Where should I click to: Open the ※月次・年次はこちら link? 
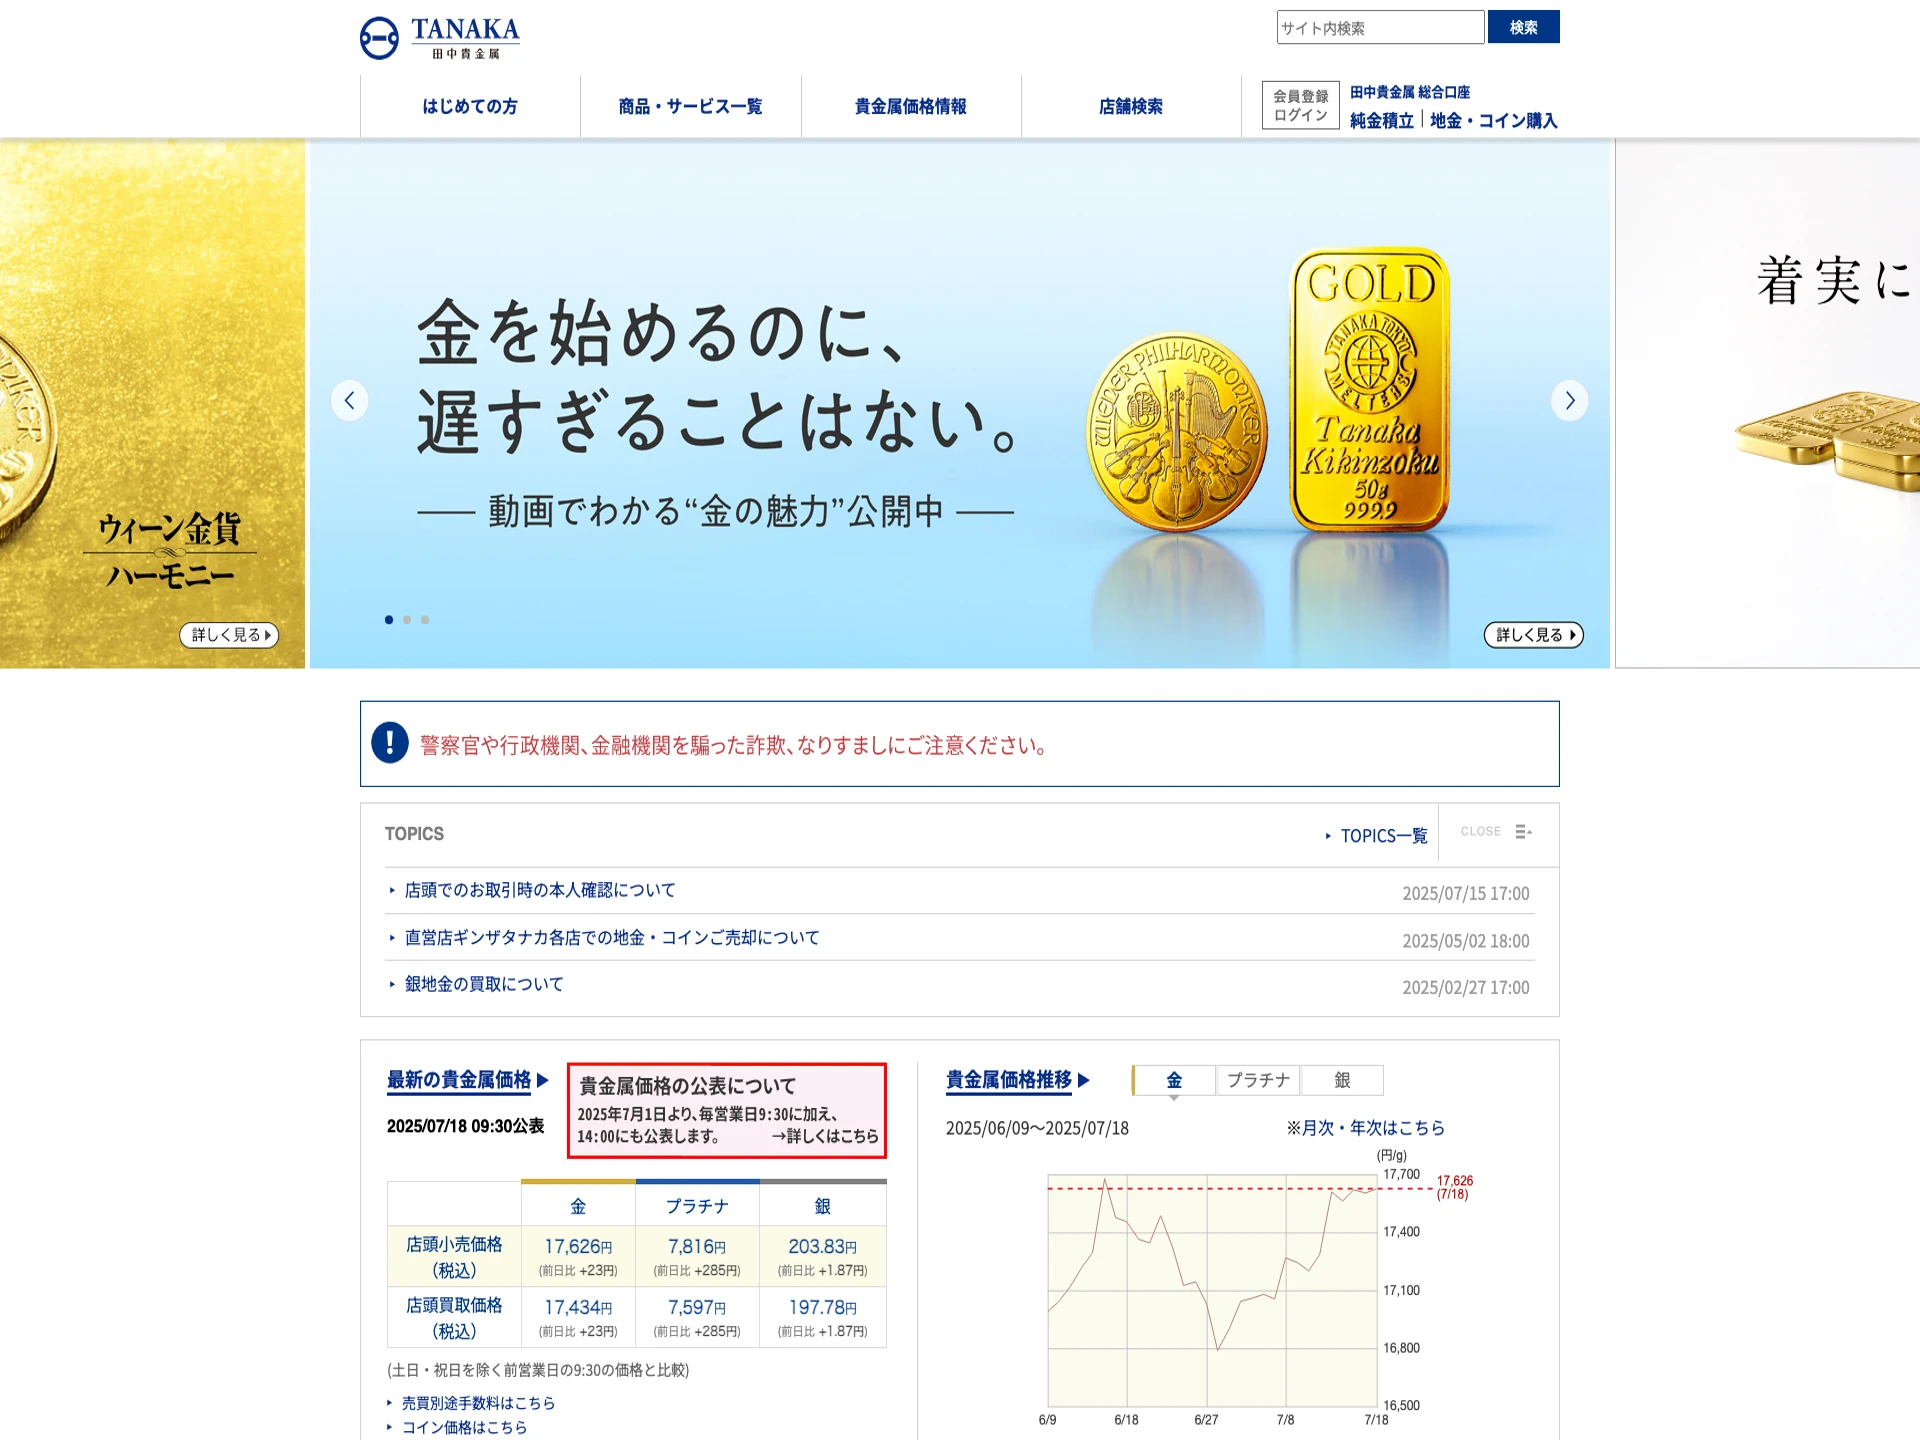click(1366, 1128)
